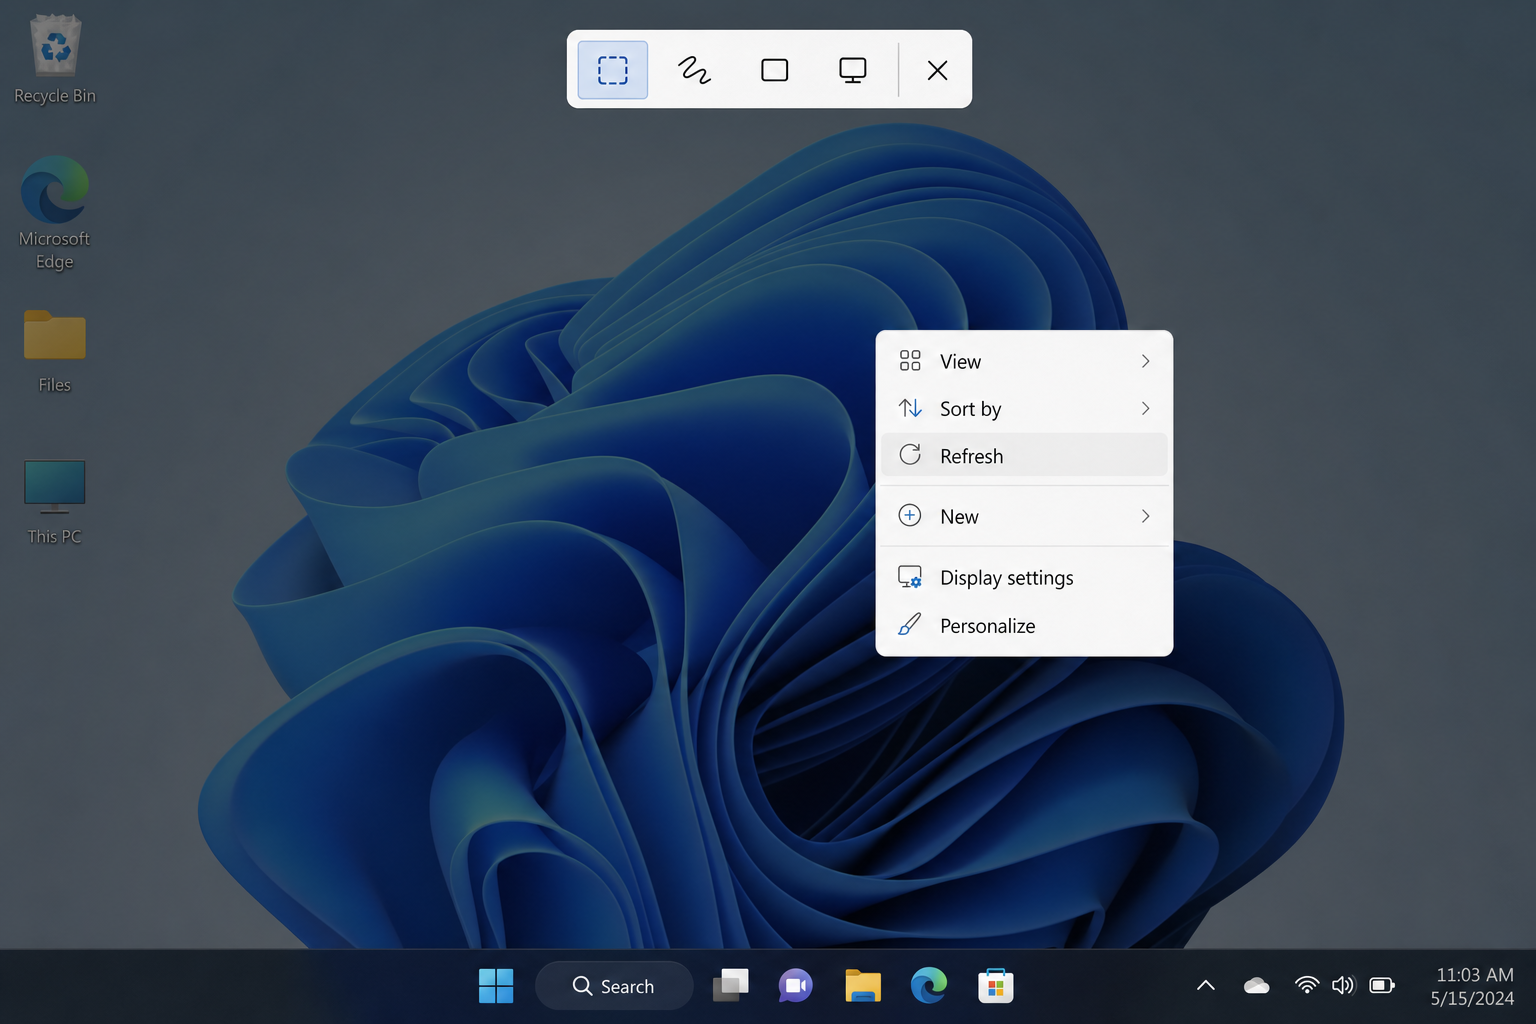Click the OneDrive cloud tray icon
The height and width of the screenshot is (1024, 1536).
1257,986
